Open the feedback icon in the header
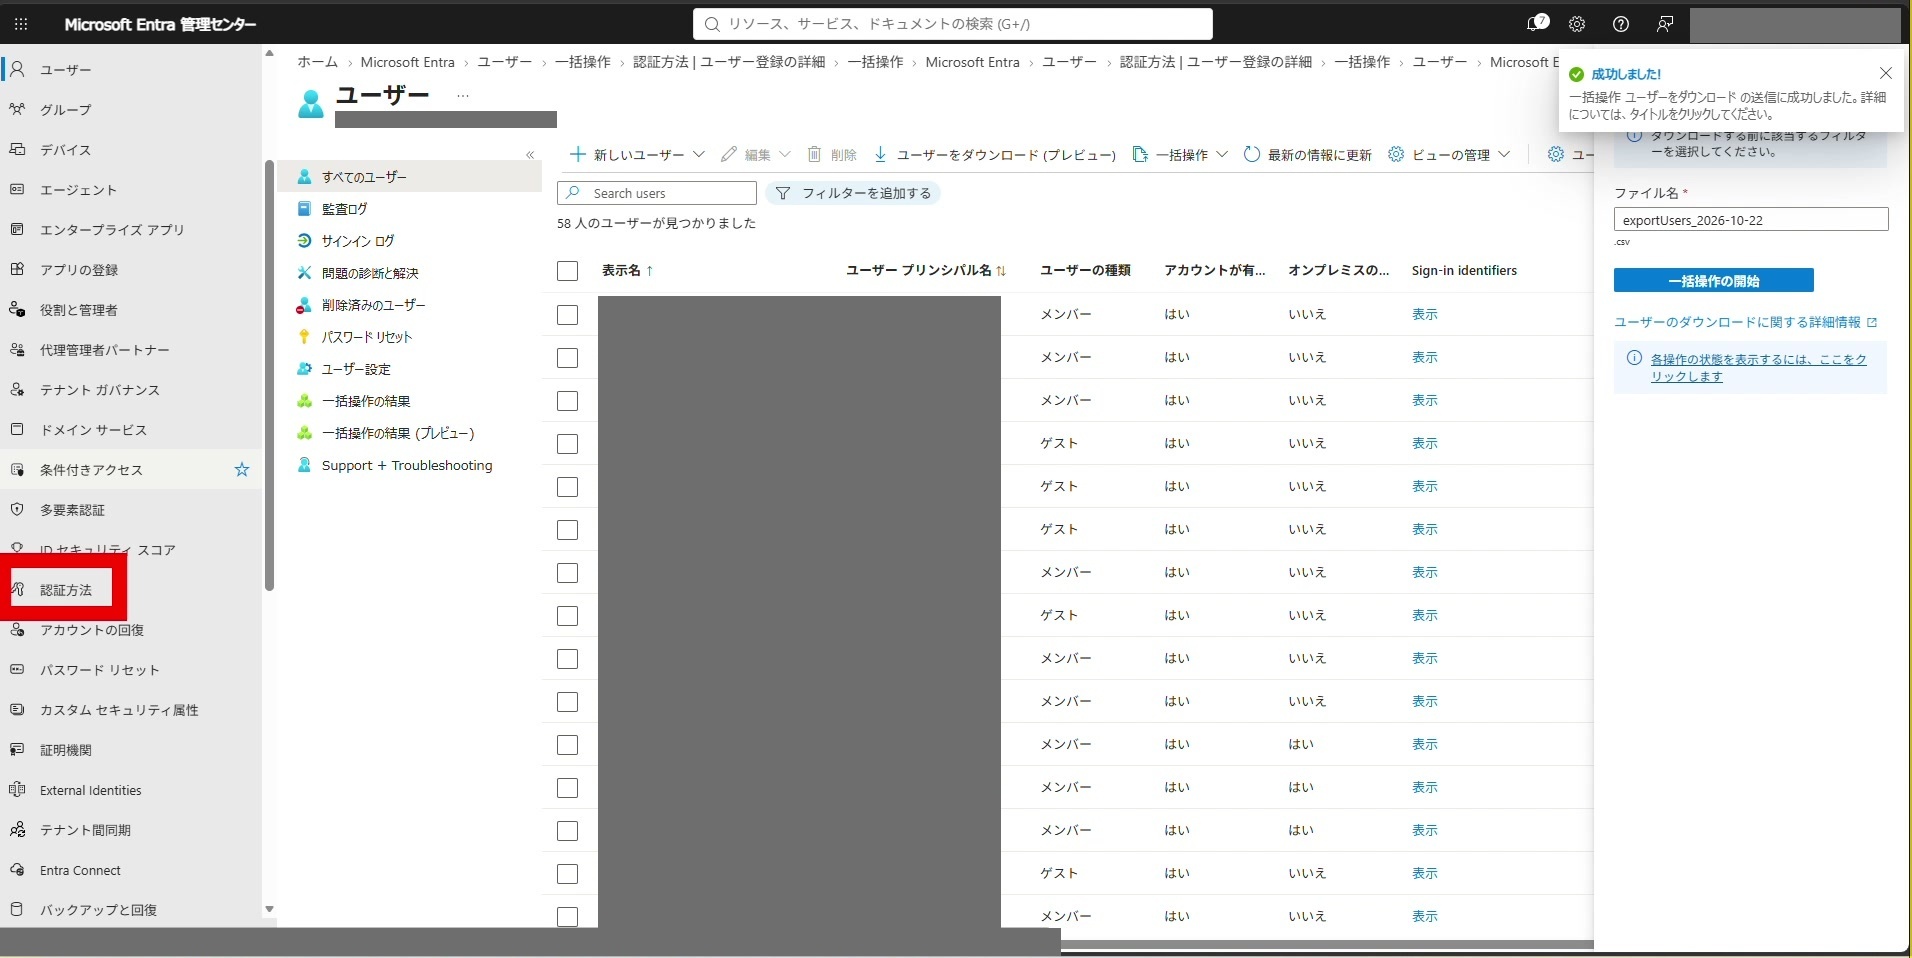1912x958 pixels. click(1665, 24)
